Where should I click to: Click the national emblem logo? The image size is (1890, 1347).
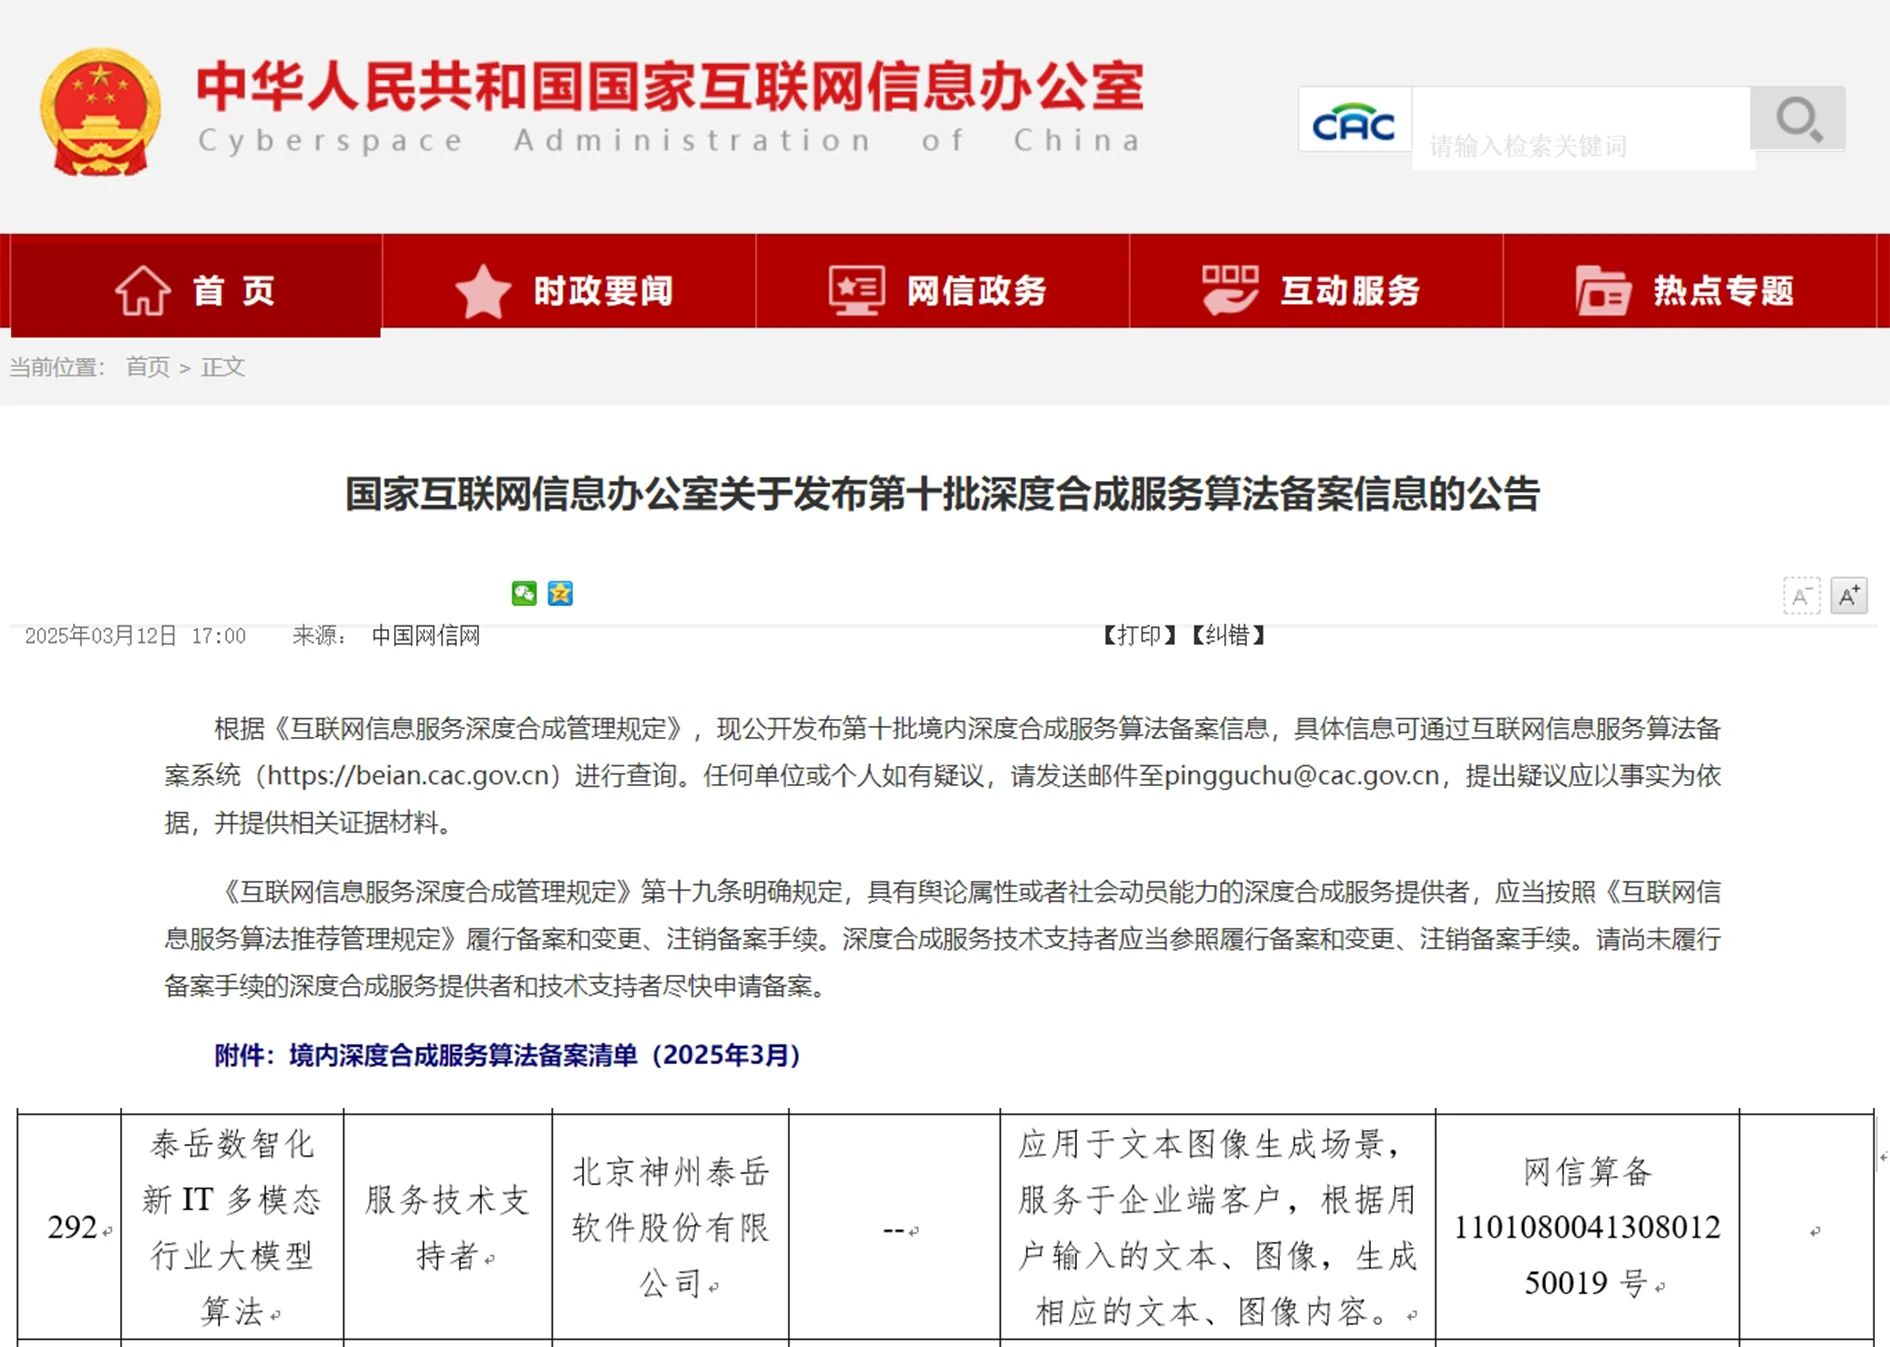pyautogui.click(x=100, y=112)
